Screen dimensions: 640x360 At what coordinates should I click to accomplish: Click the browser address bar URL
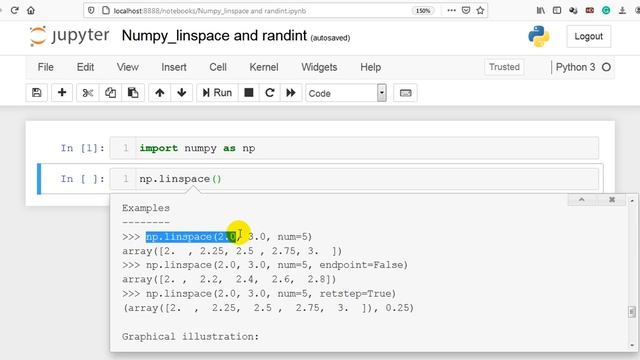(210, 11)
